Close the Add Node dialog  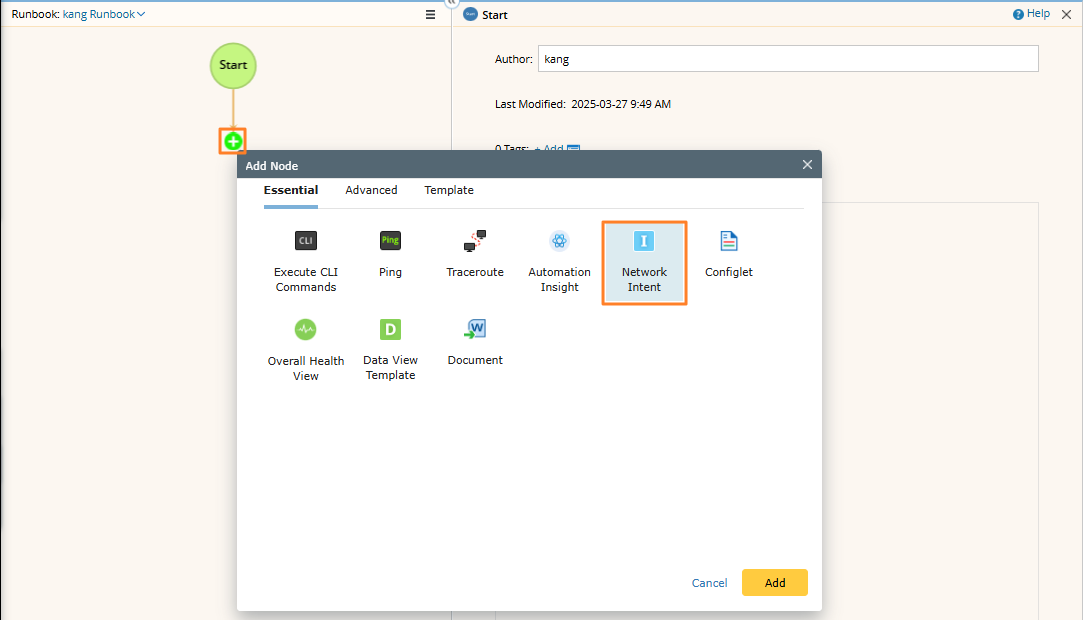tap(807, 165)
